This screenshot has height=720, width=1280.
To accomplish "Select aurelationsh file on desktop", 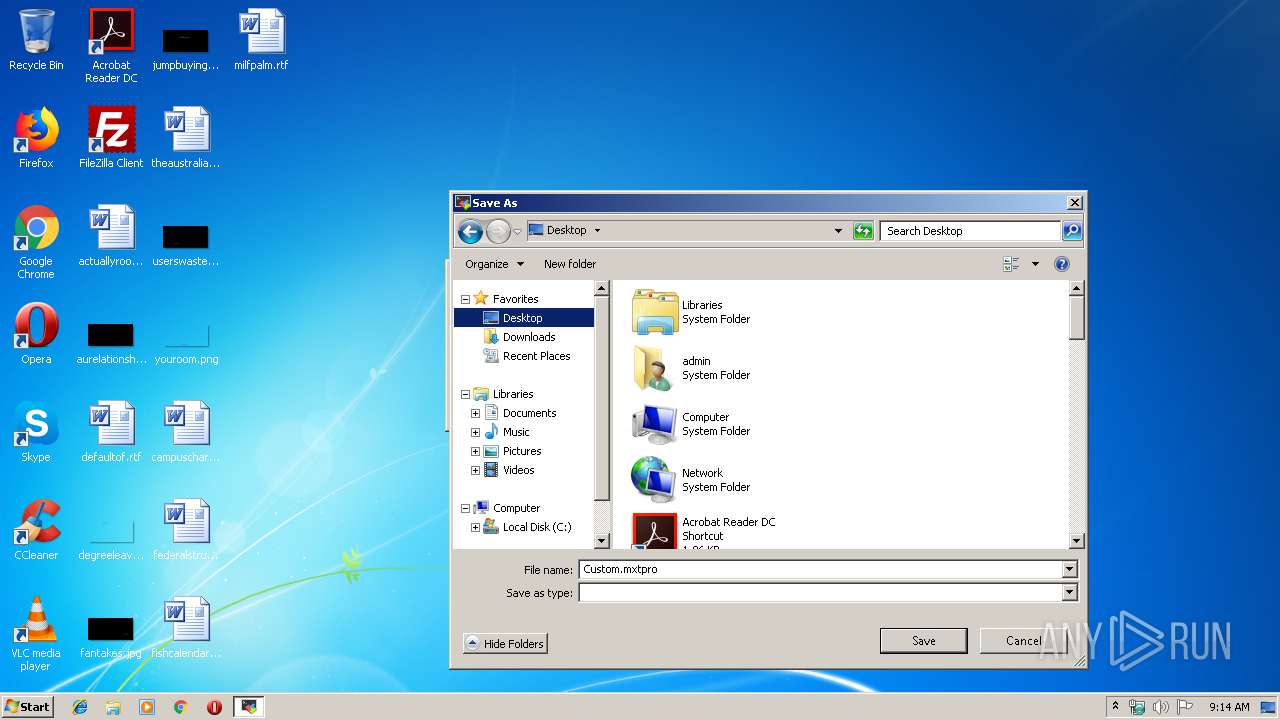I will 111,343.
